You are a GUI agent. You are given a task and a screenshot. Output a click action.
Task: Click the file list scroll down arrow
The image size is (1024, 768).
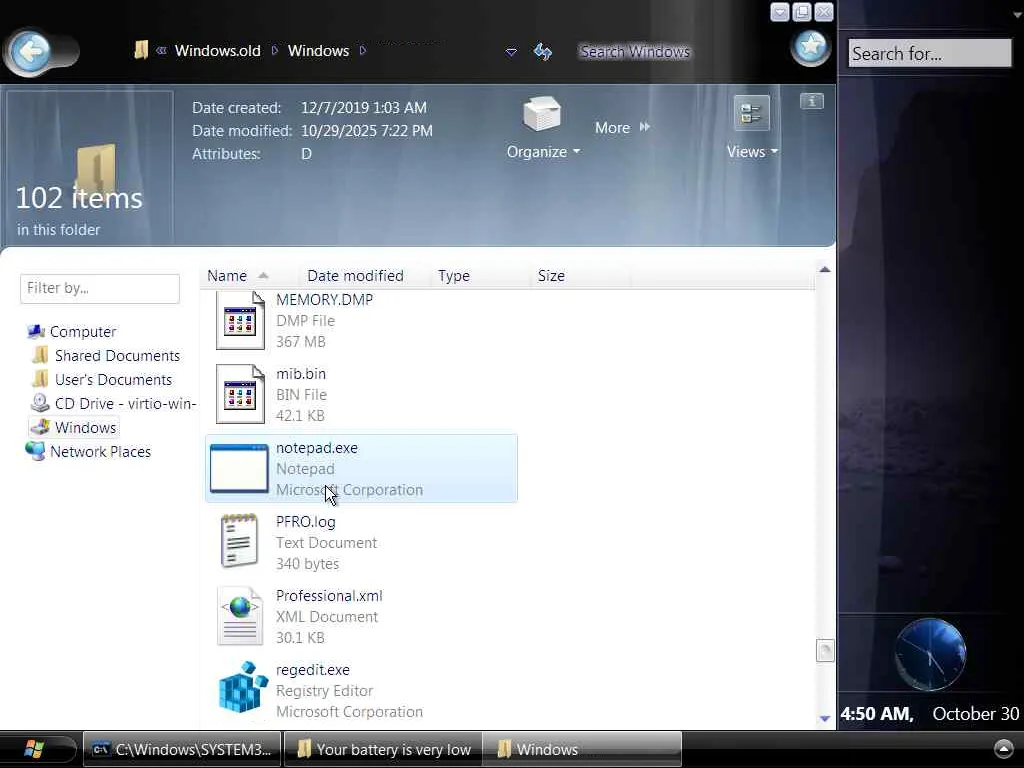tap(825, 718)
